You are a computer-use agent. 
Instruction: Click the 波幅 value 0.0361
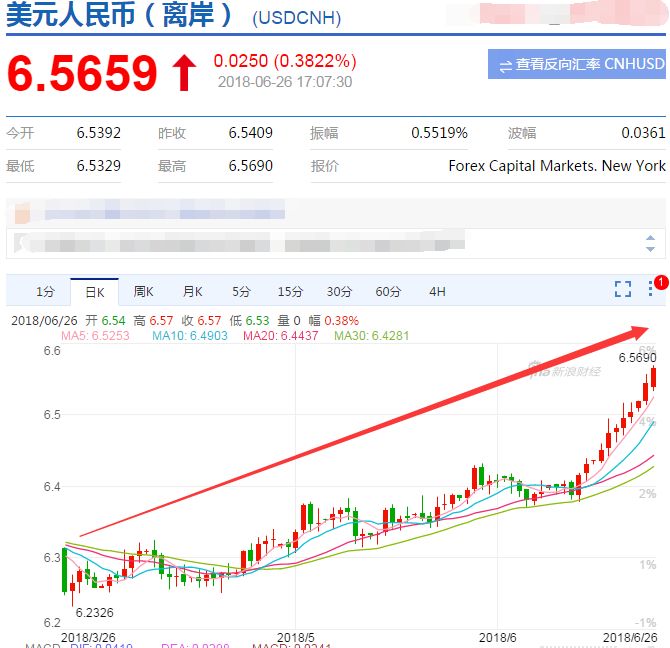(643, 133)
